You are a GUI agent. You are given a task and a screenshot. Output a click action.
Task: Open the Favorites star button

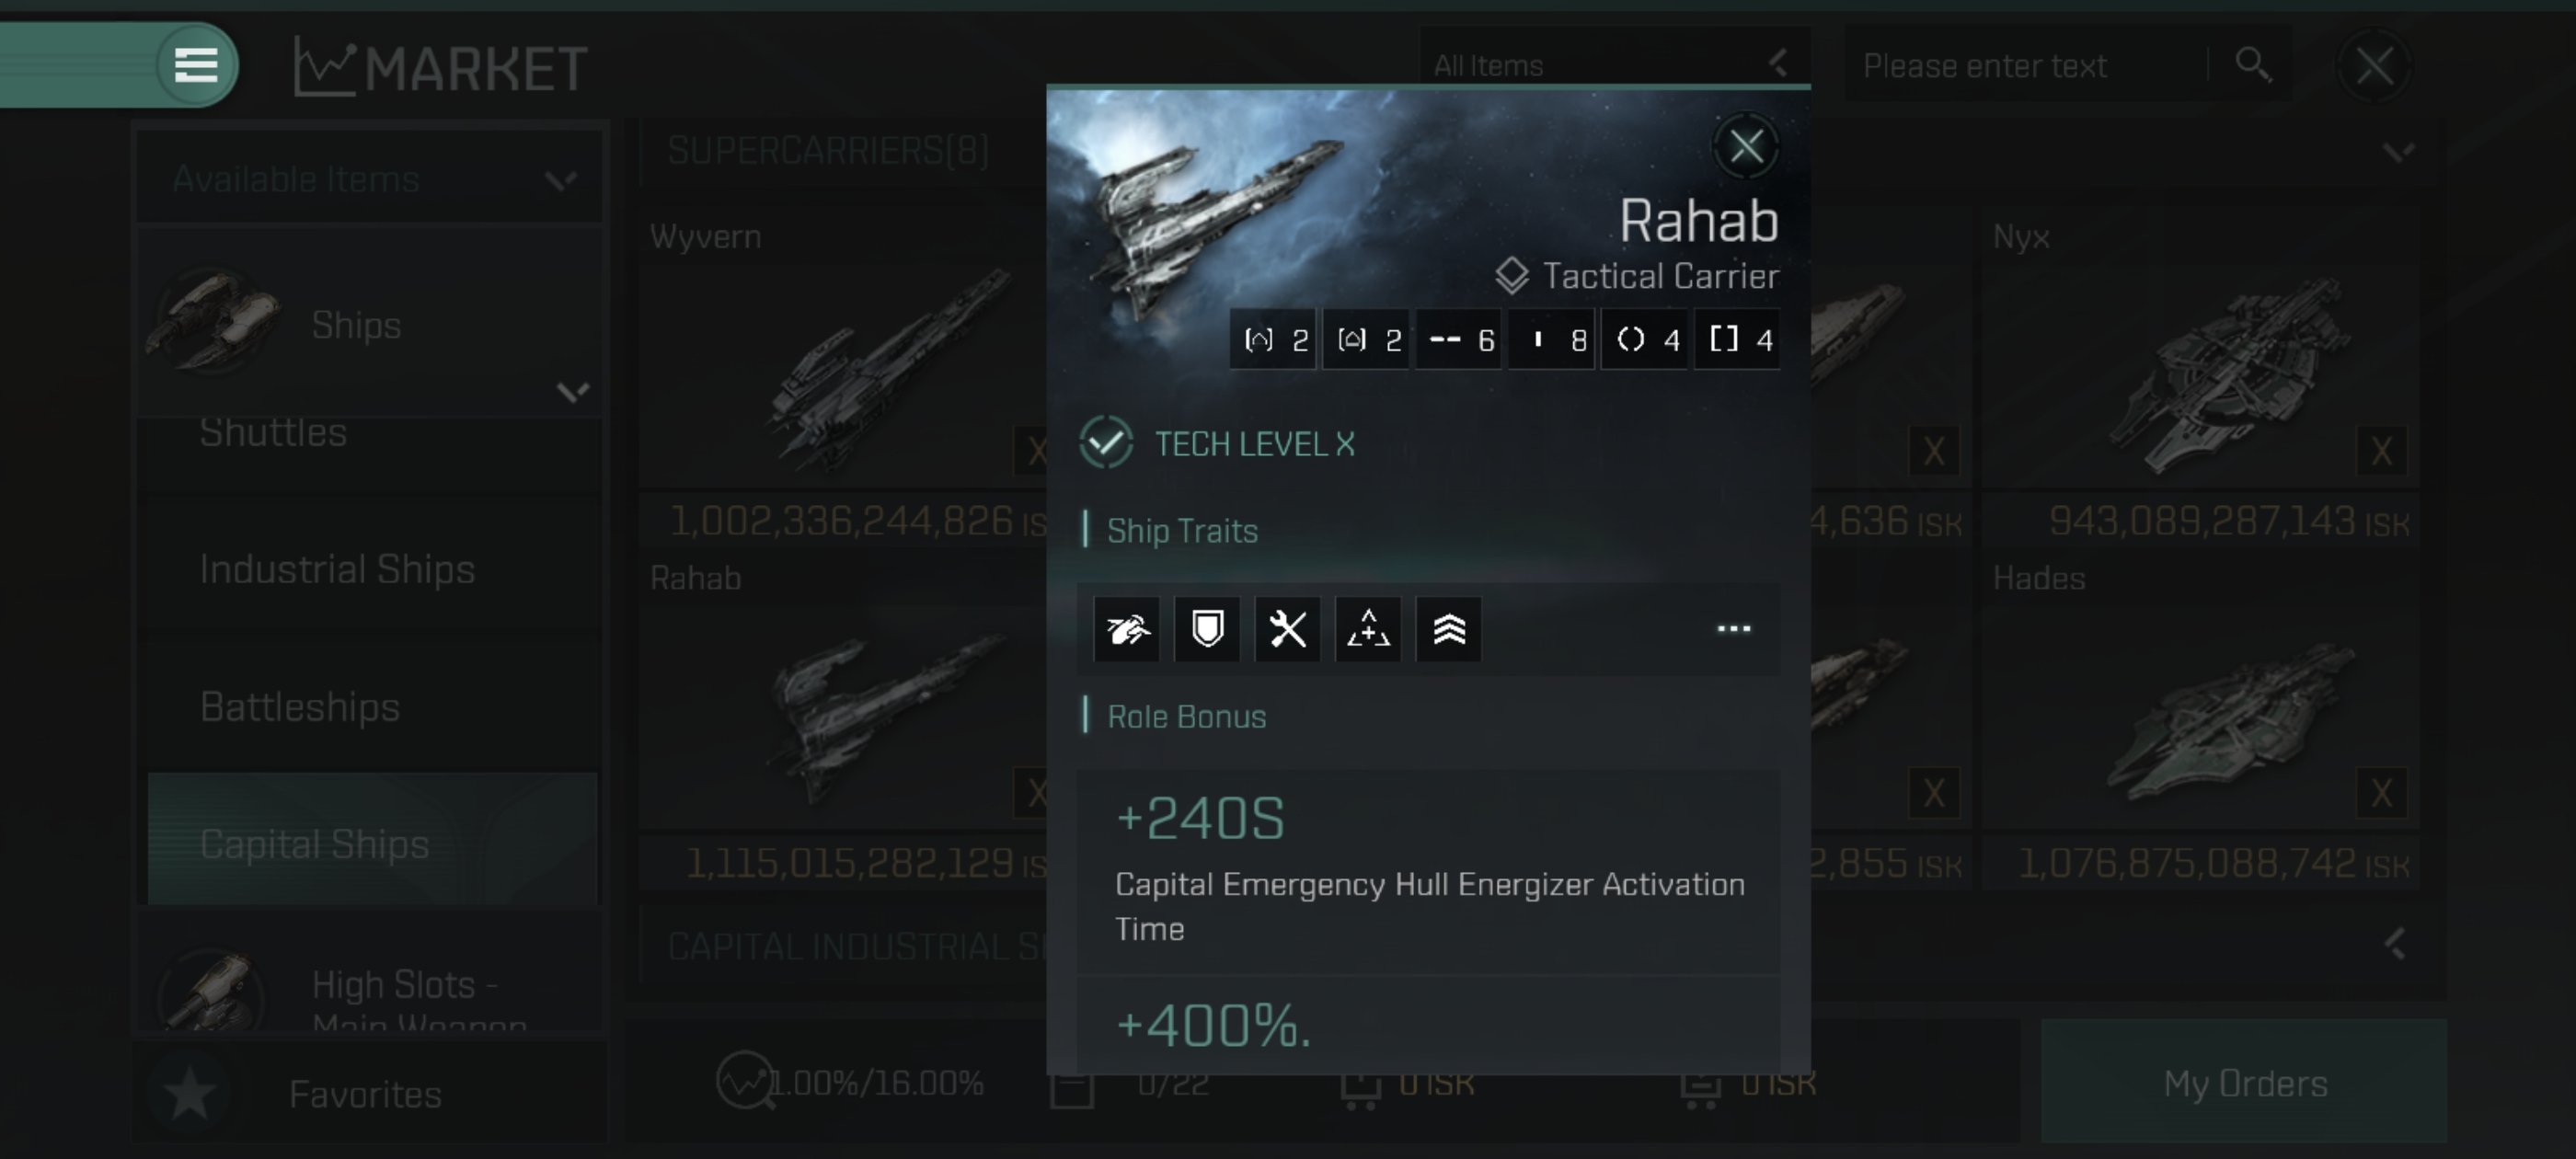(x=190, y=1092)
